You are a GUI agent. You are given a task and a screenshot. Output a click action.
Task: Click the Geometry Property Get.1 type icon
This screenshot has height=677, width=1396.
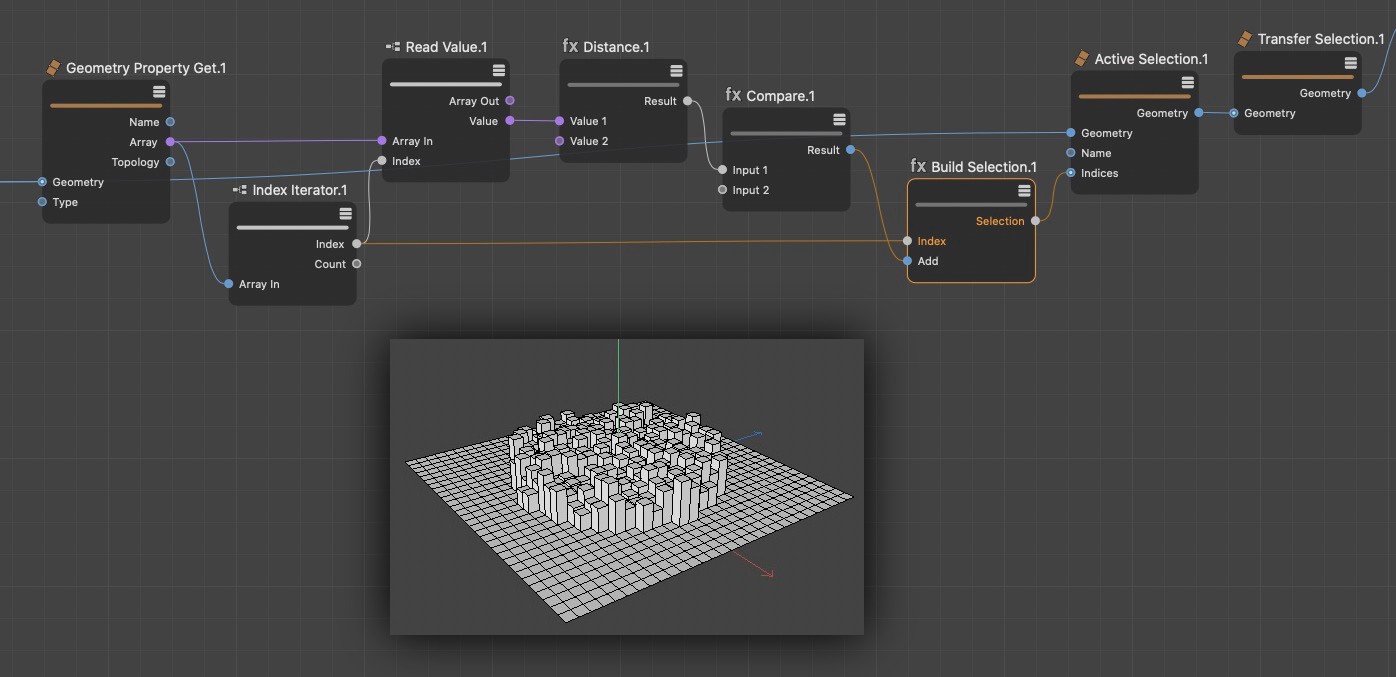tap(54, 68)
